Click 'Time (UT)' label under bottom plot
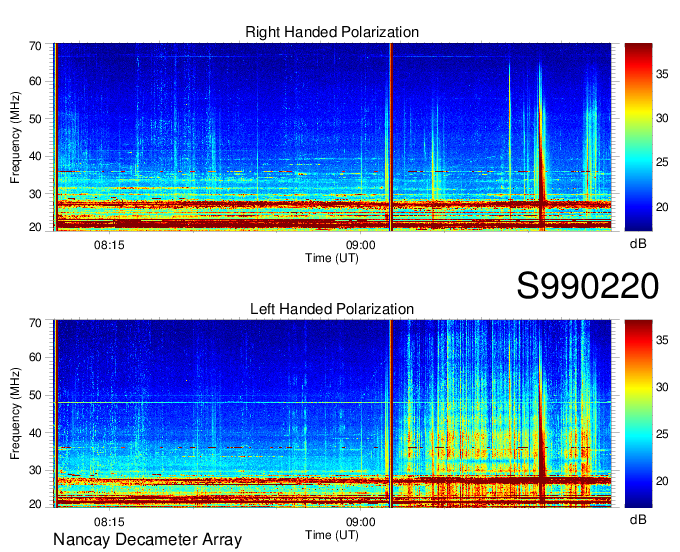 pos(332,535)
